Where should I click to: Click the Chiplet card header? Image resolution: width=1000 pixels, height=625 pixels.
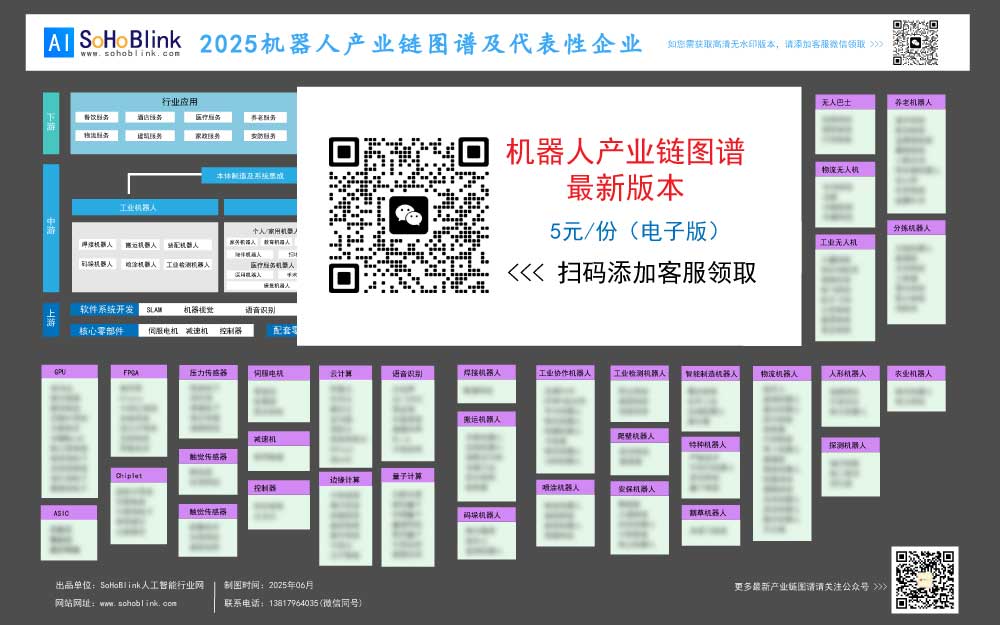[x=139, y=476]
